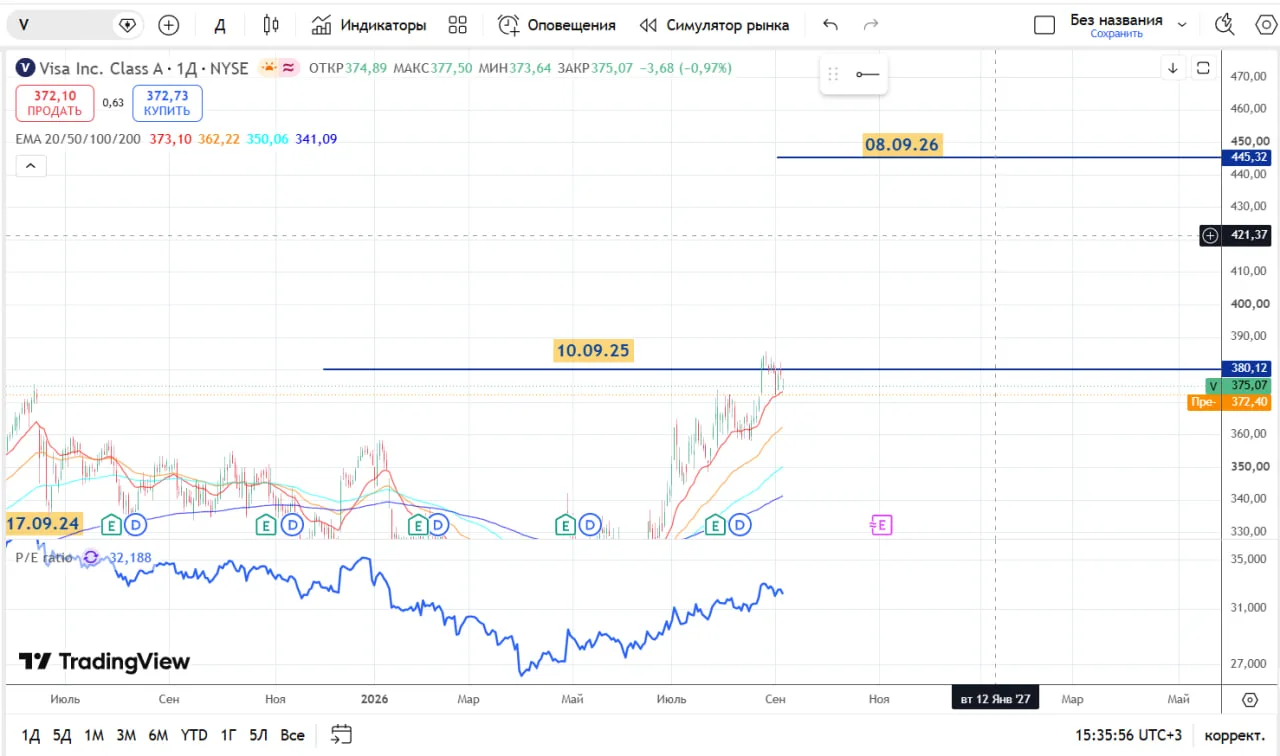Image resolution: width=1280 pixels, height=756 pixels.
Task: Click the ПРОДАТЬ 372,10 button
Action: [x=55, y=102]
